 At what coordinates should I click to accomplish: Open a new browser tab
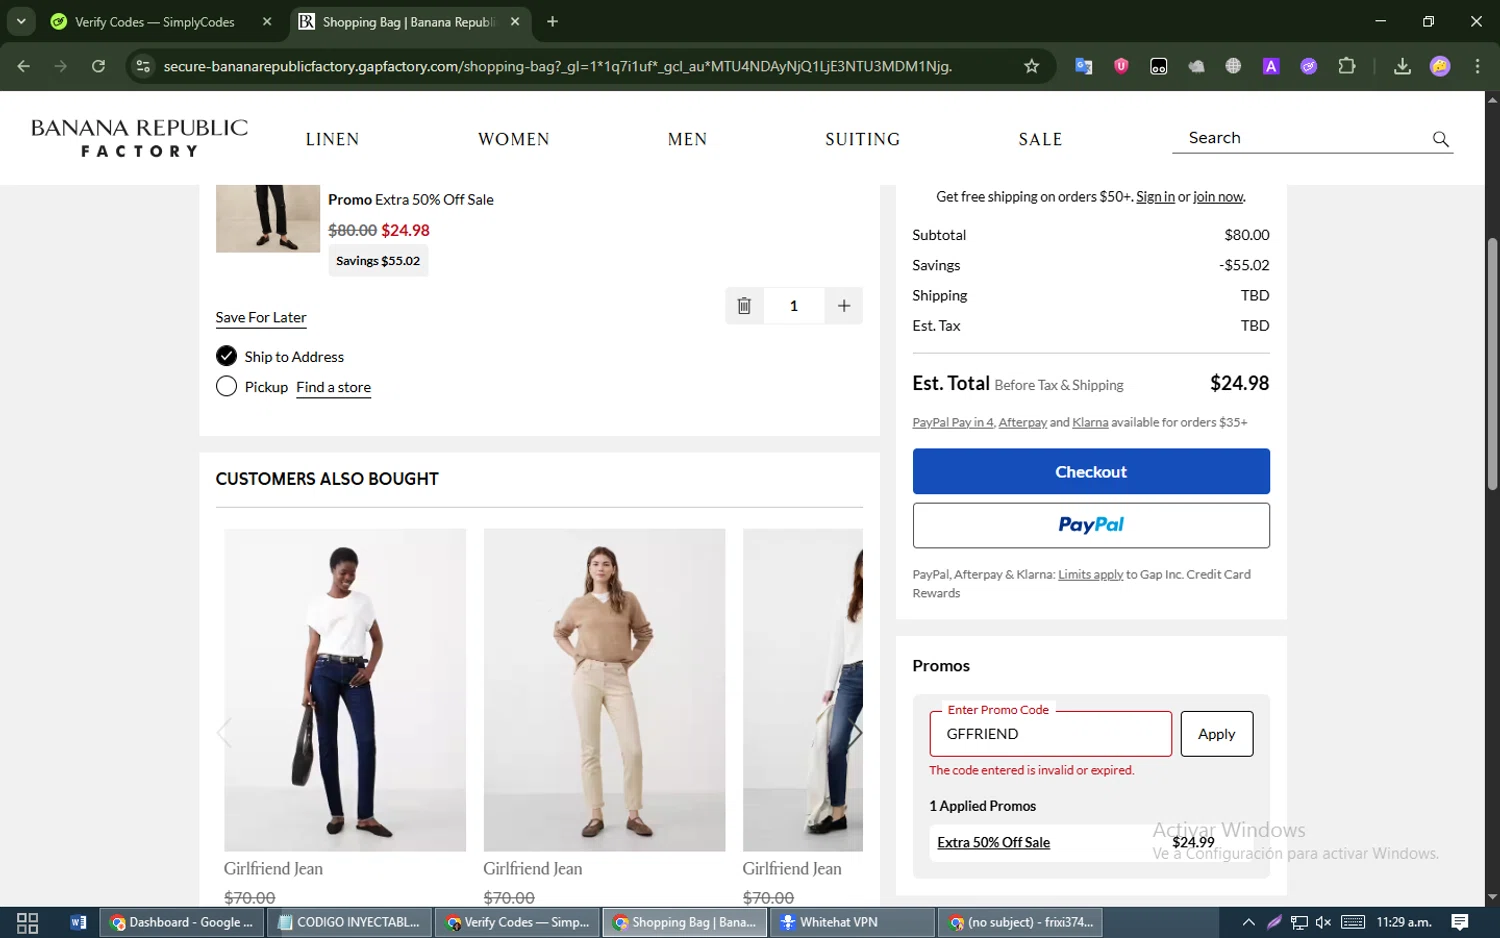tap(552, 21)
